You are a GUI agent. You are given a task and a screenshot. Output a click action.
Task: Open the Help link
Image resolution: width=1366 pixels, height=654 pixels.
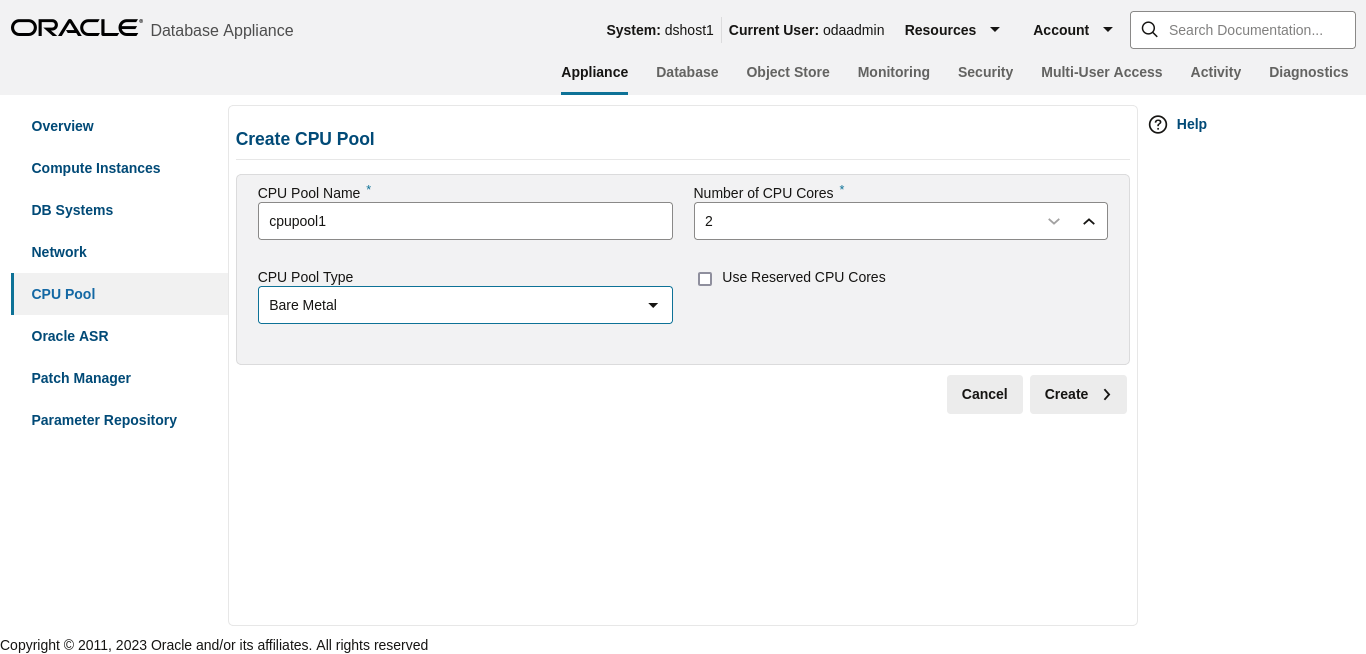pyautogui.click(x=1192, y=124)
